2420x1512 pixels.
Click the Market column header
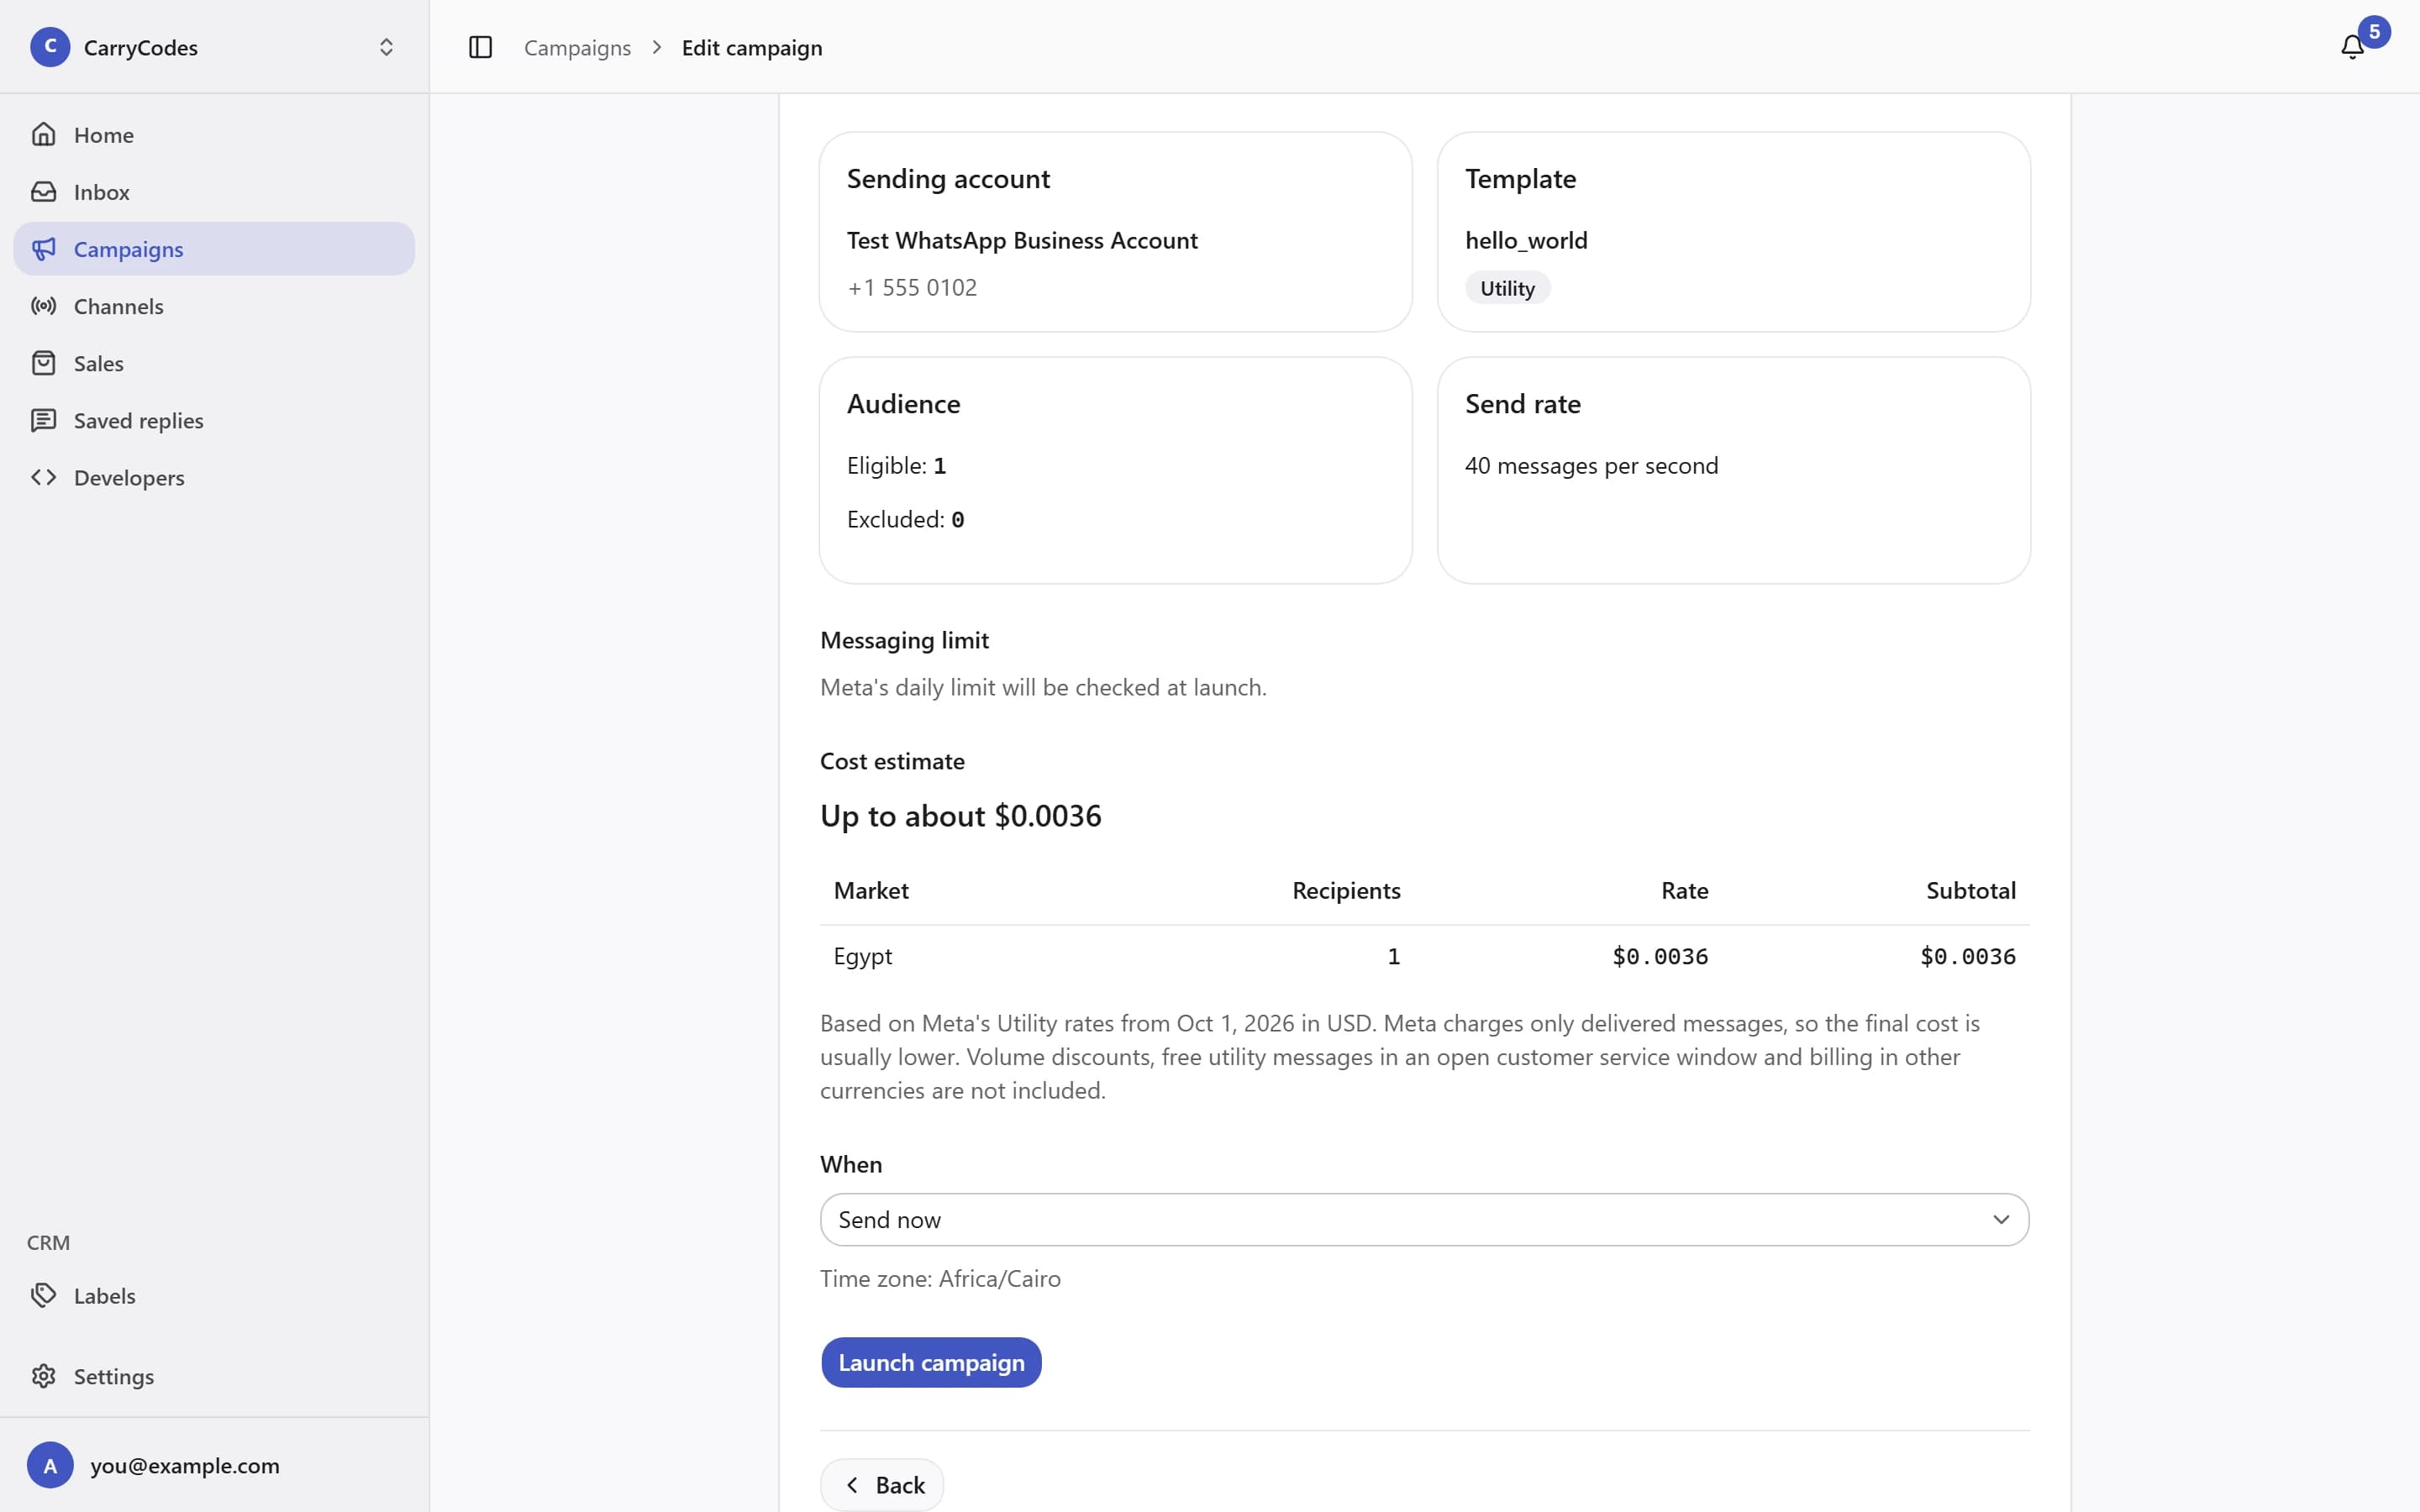pos(871,890)
